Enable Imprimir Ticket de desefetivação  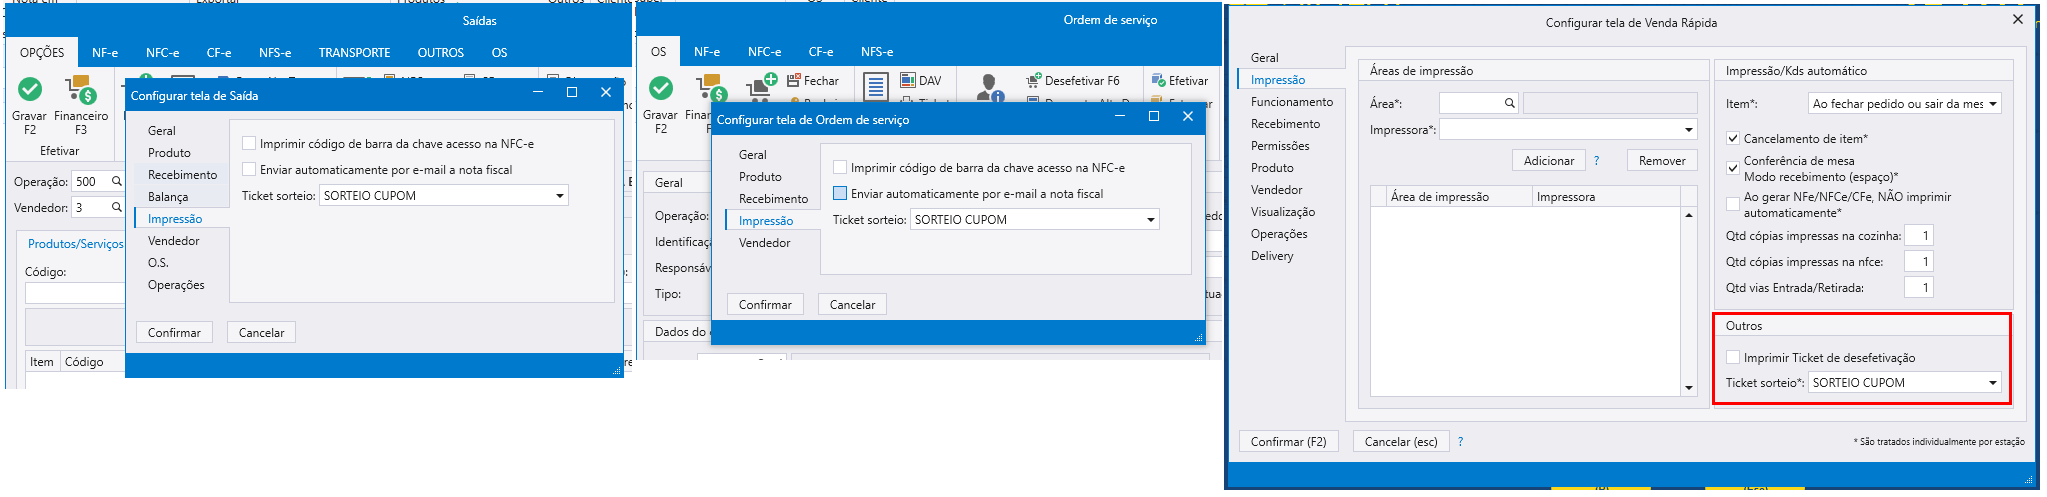point(1733,357)
